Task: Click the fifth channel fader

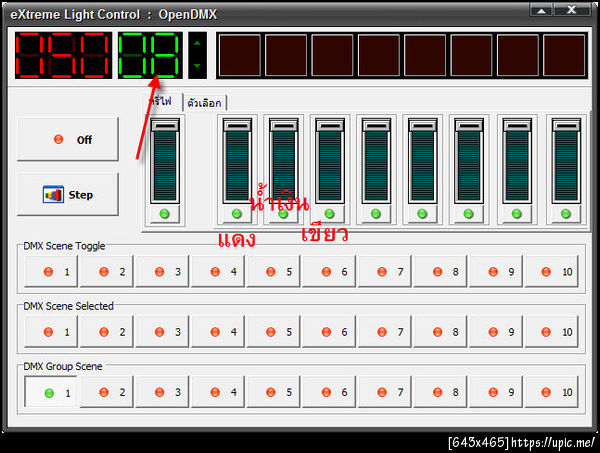Action: [x=422, y=161]
